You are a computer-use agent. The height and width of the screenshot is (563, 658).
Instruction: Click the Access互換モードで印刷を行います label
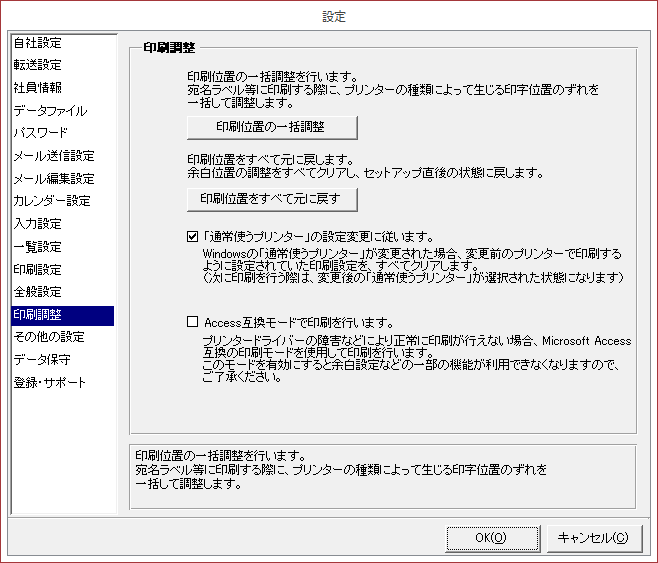point(298,323)
